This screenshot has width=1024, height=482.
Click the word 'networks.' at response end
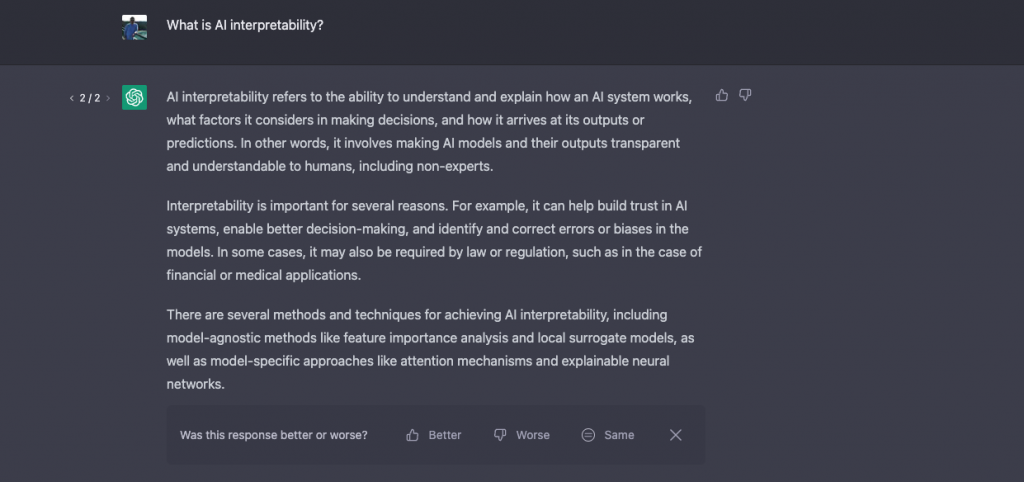click(196, 384)
